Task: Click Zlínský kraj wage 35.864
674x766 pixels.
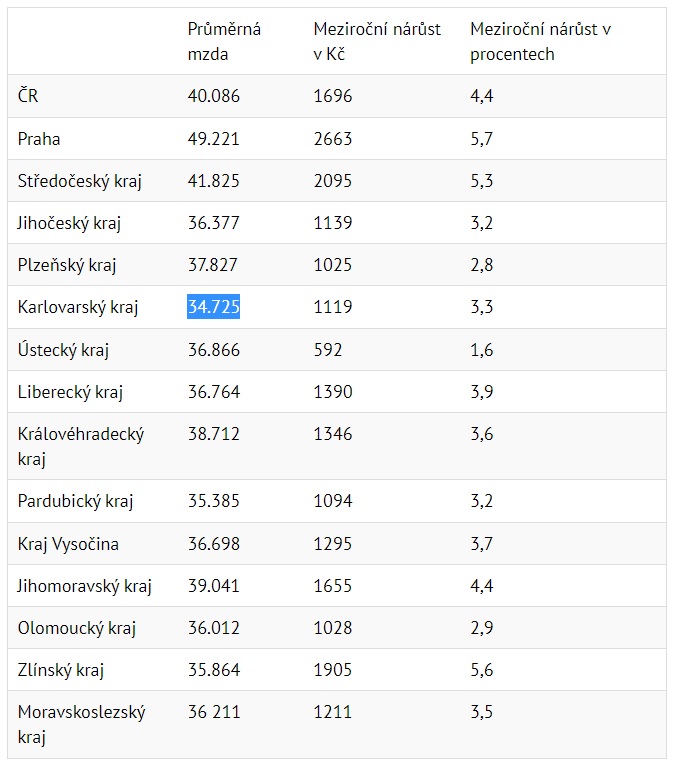Action: [213, 670]
